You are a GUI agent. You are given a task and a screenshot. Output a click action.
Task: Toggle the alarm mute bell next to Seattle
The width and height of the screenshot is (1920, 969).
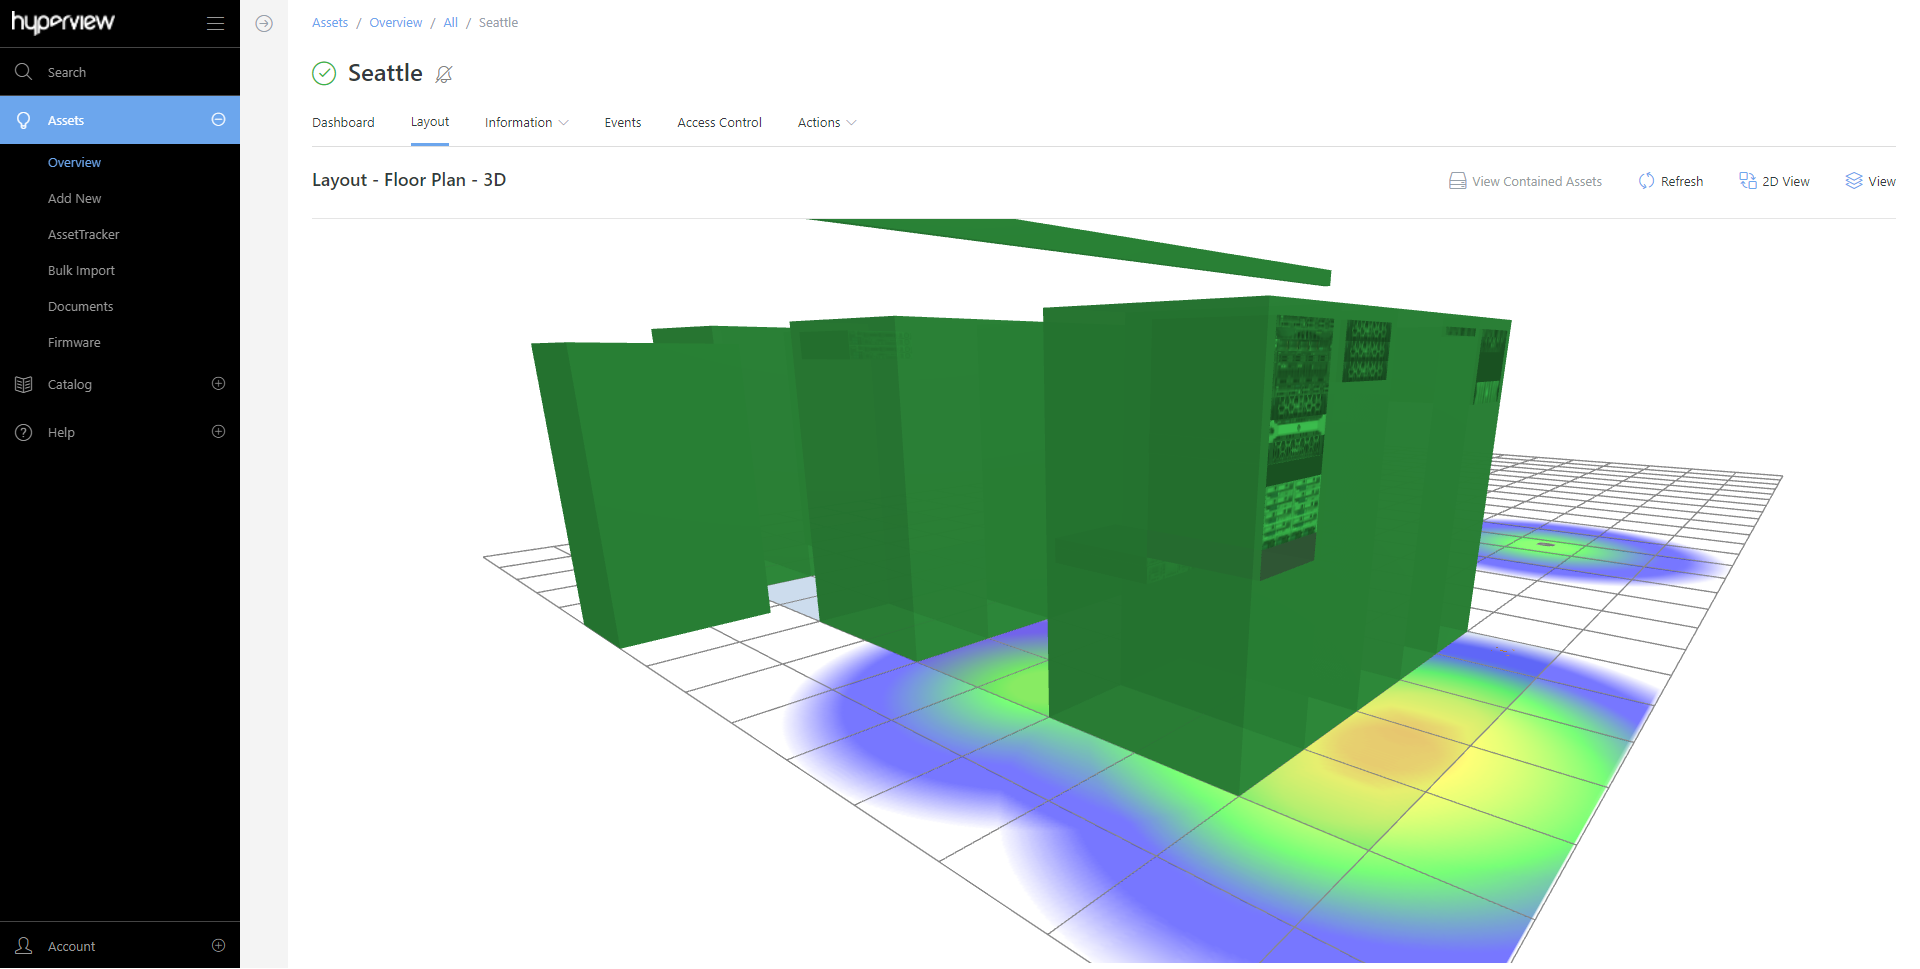tap(445, 74)
